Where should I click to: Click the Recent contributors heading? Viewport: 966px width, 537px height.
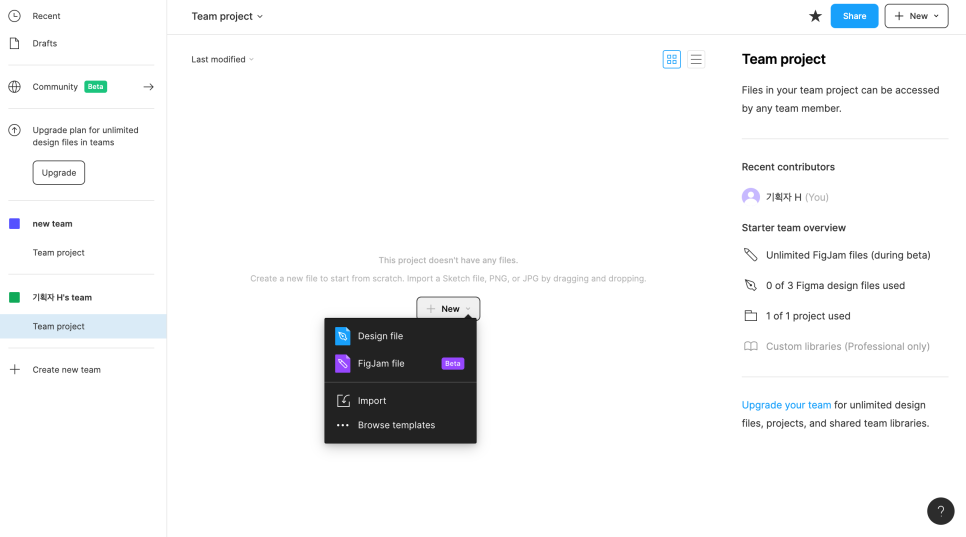point(788,167)
